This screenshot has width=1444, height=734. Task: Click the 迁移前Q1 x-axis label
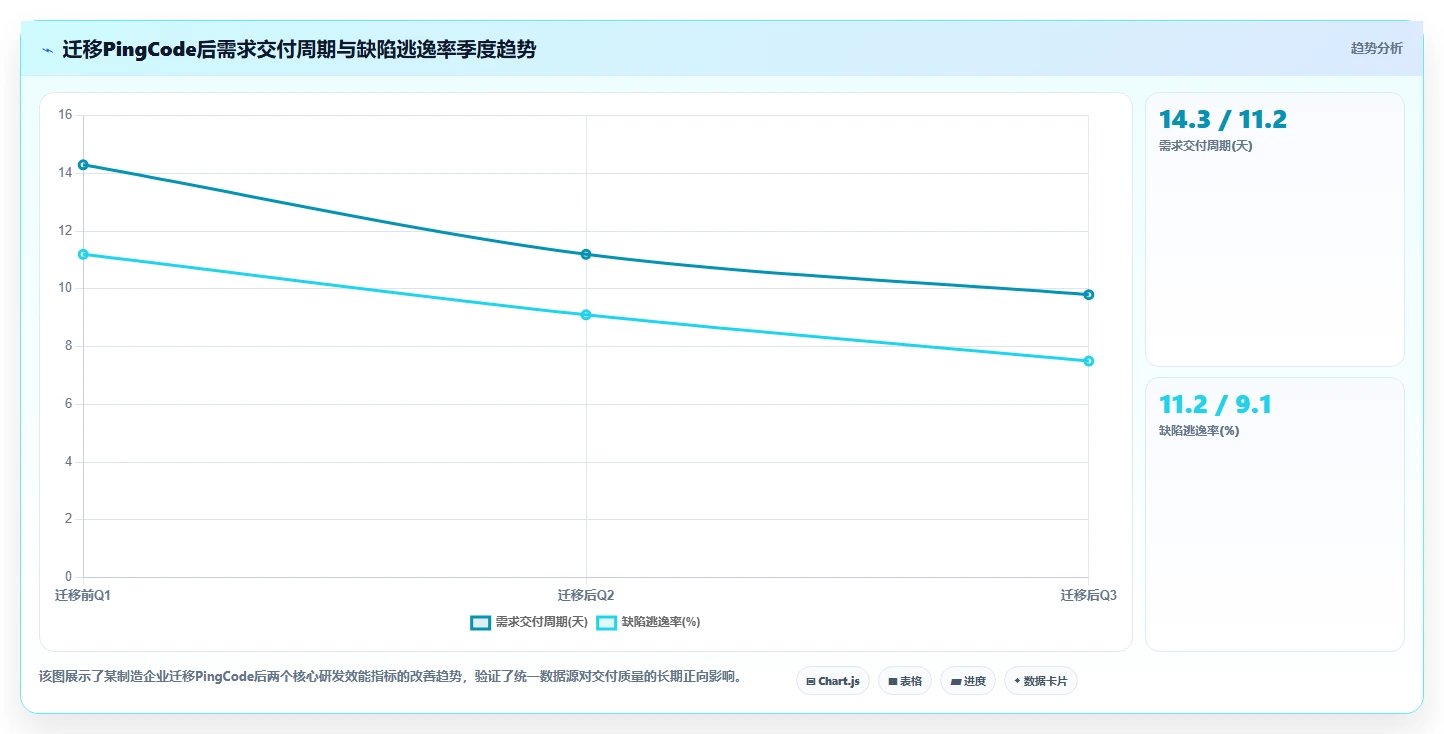(83, 596)
